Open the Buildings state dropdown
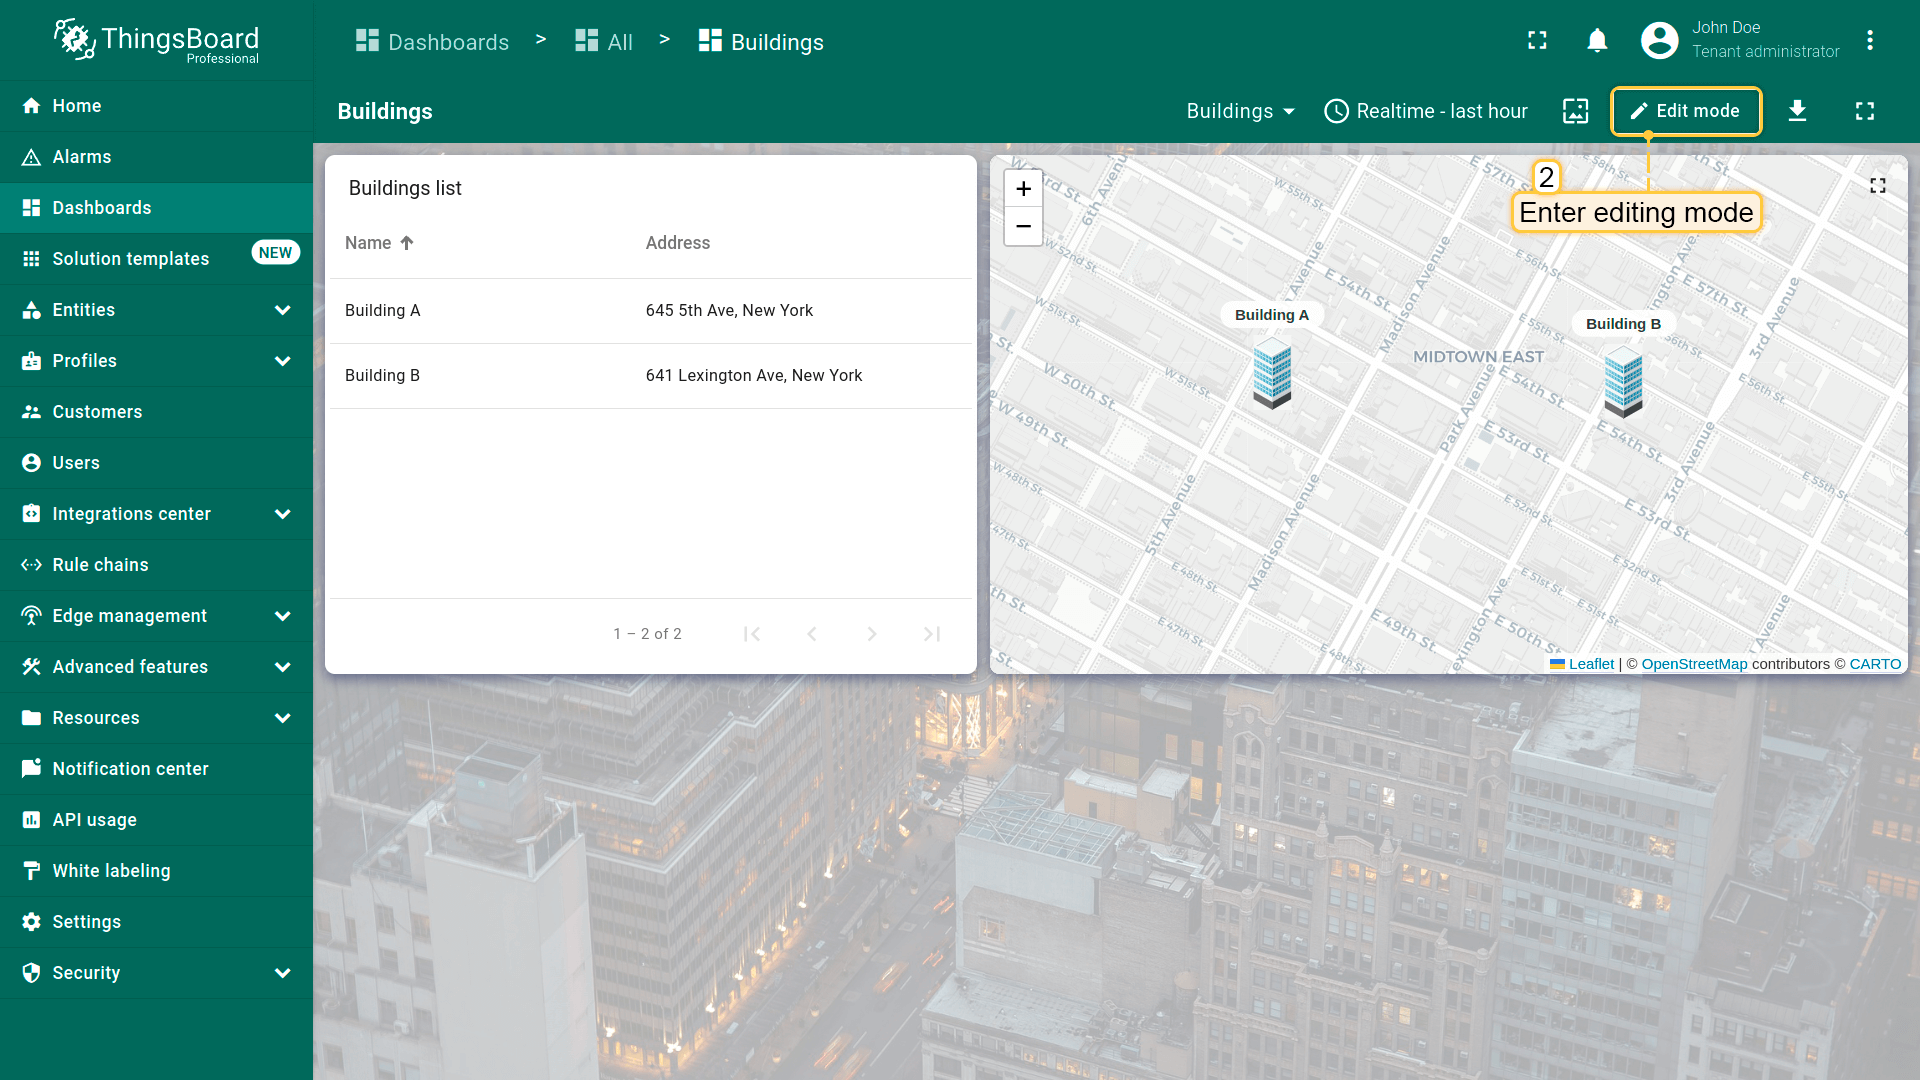 (x=1240, y=111)
